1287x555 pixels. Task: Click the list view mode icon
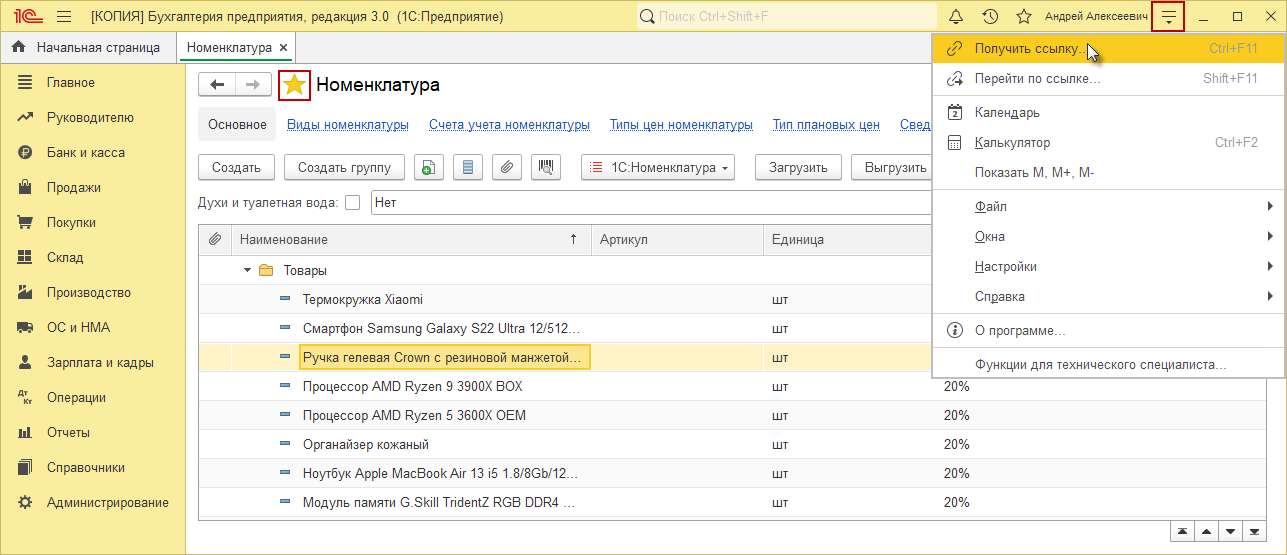tap(468, 168)
